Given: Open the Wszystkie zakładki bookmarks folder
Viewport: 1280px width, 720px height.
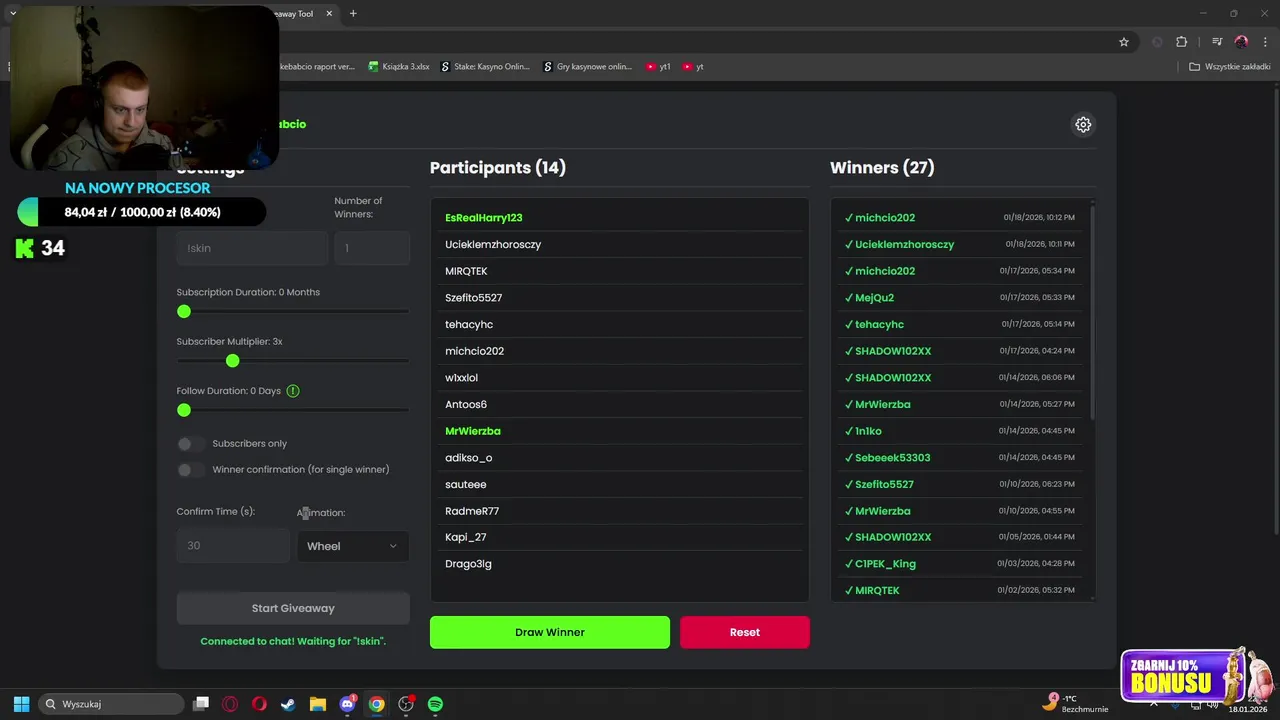Looking at the screenshot, I should coord(1230,67).
